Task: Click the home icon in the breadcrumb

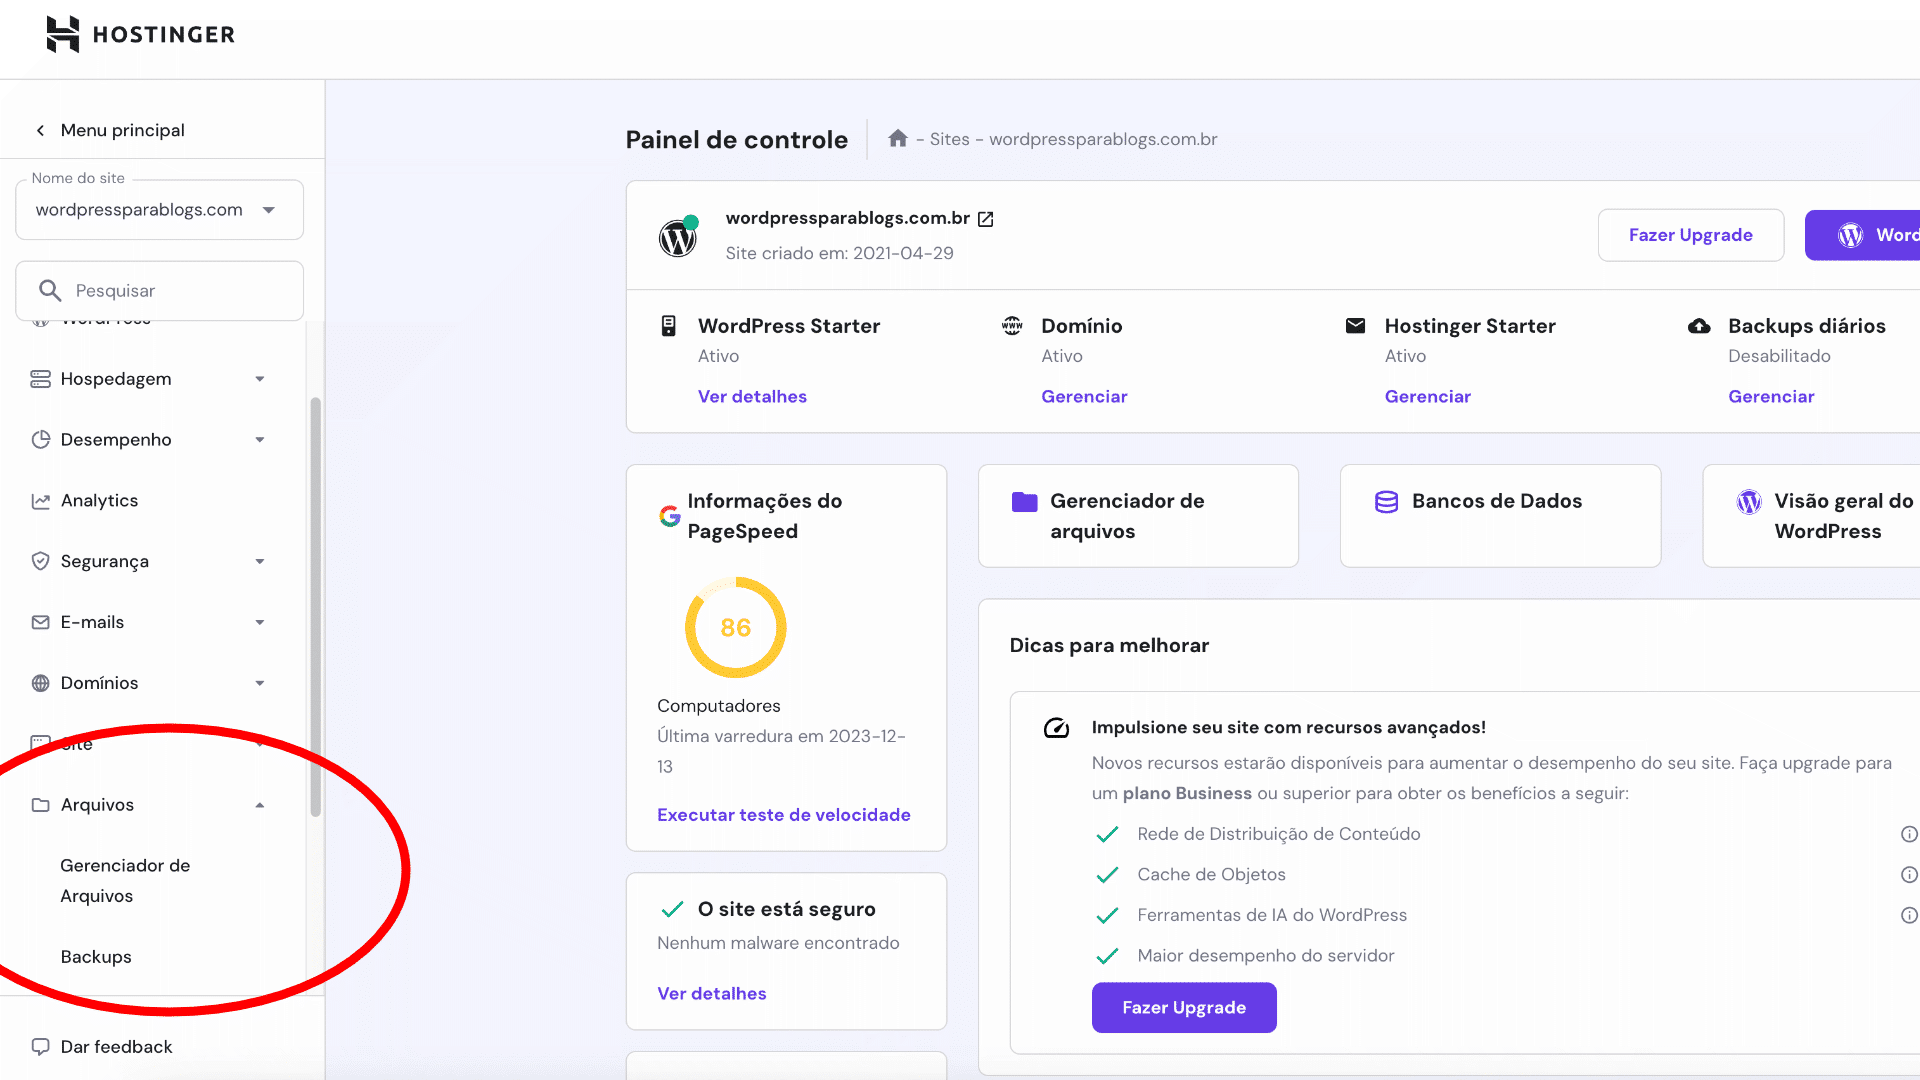Action: (x=898, y=138)
